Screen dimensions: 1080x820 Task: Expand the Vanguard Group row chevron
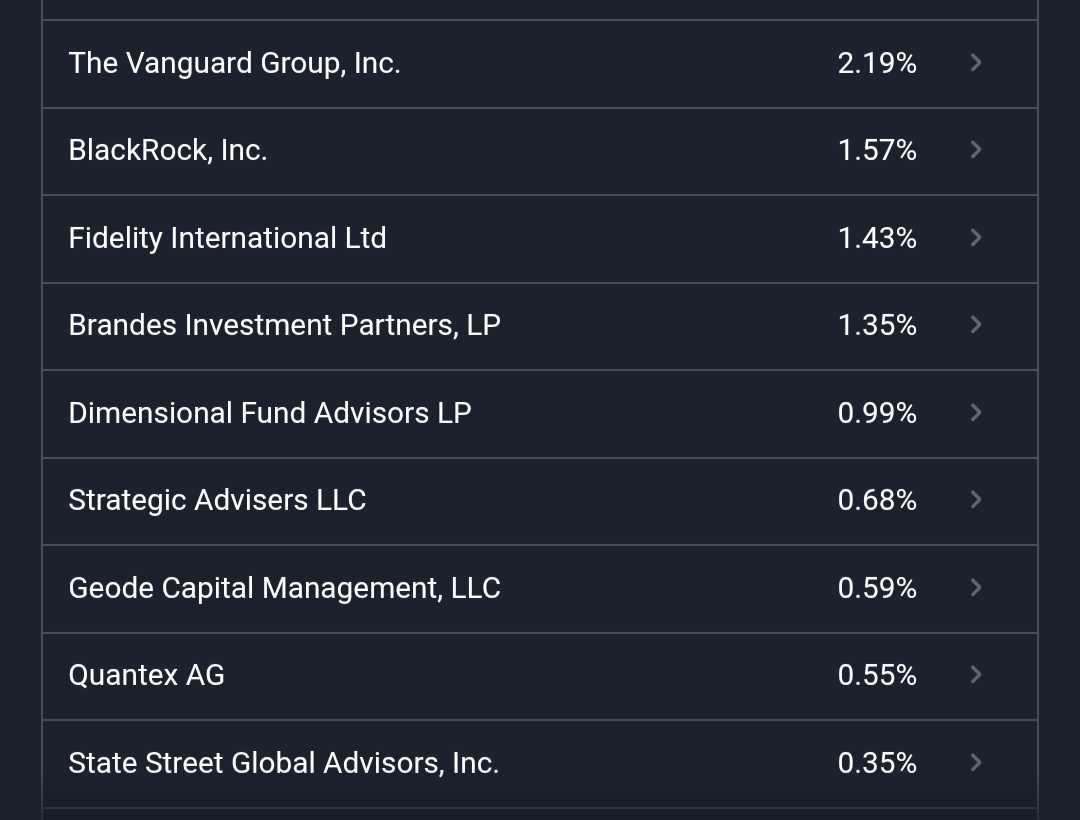[x=976, y=63]
